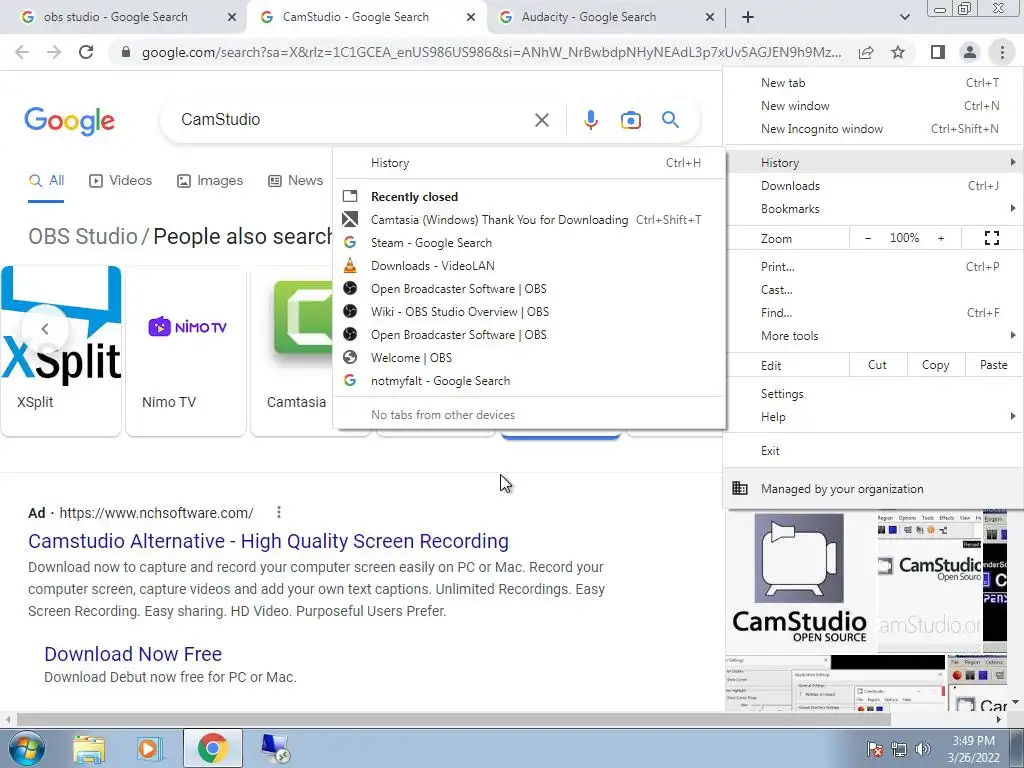Search by image with the camera icon

630,120
